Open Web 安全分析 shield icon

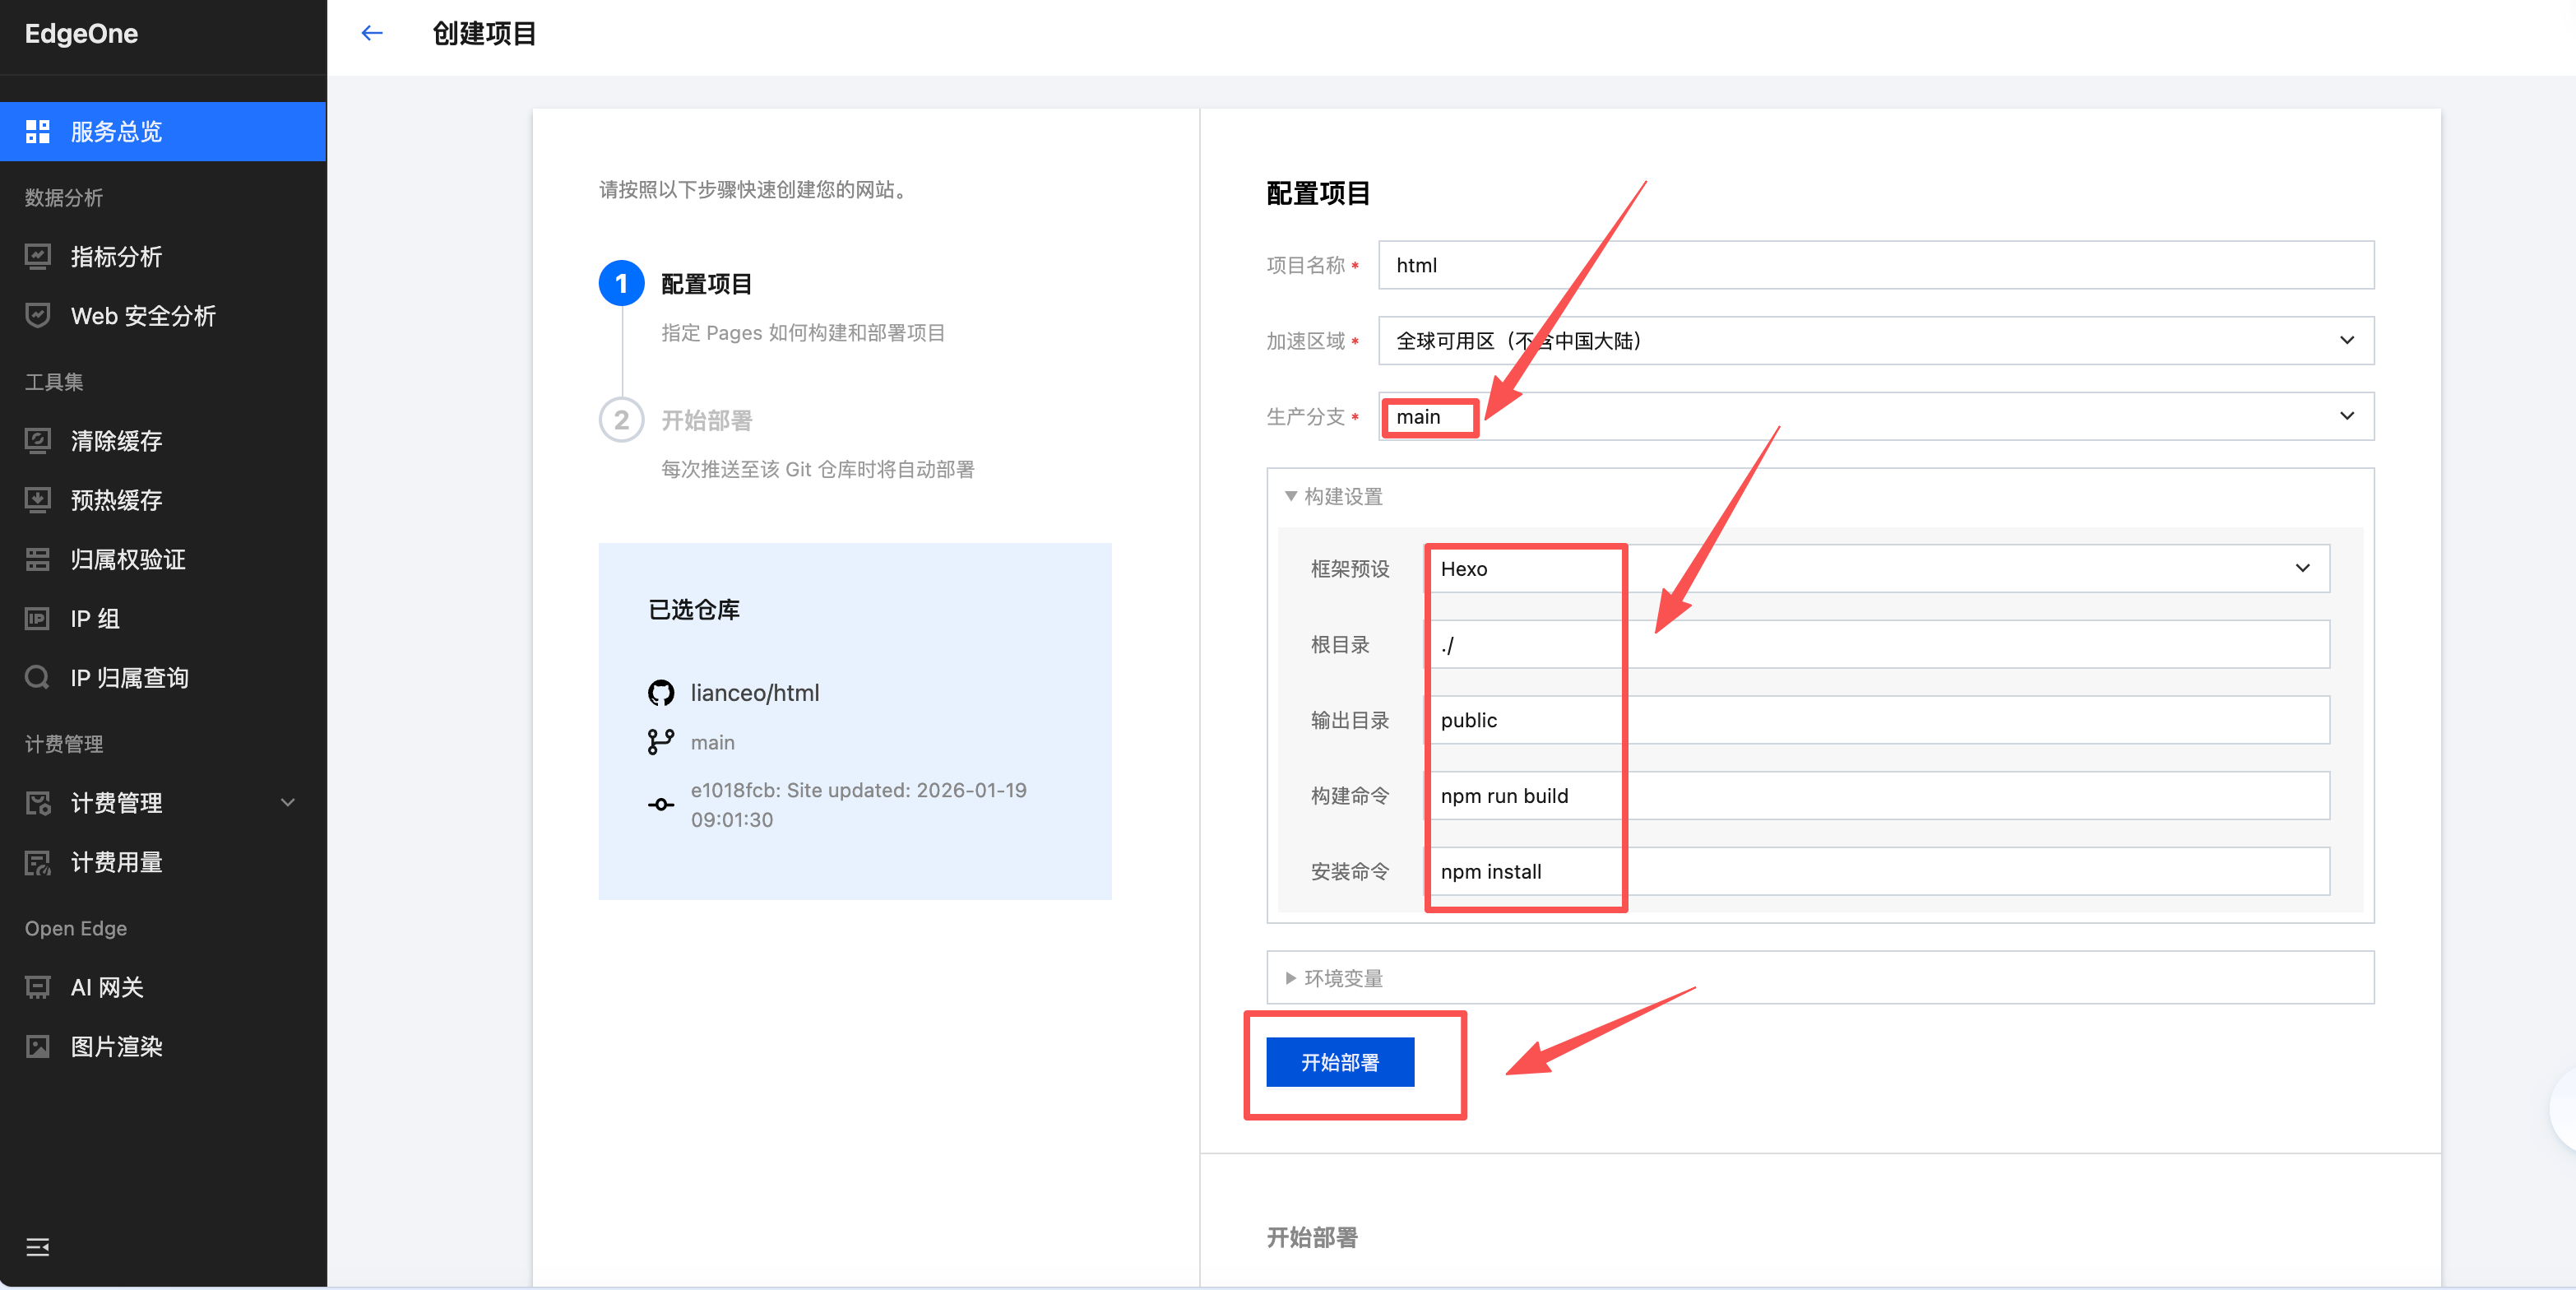coord(38,316)
